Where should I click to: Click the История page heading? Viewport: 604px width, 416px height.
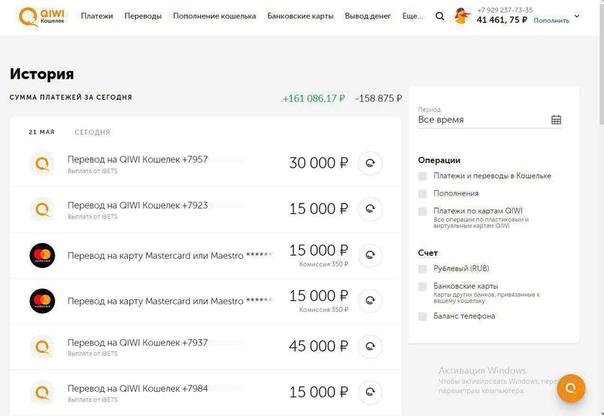point(42,74)
